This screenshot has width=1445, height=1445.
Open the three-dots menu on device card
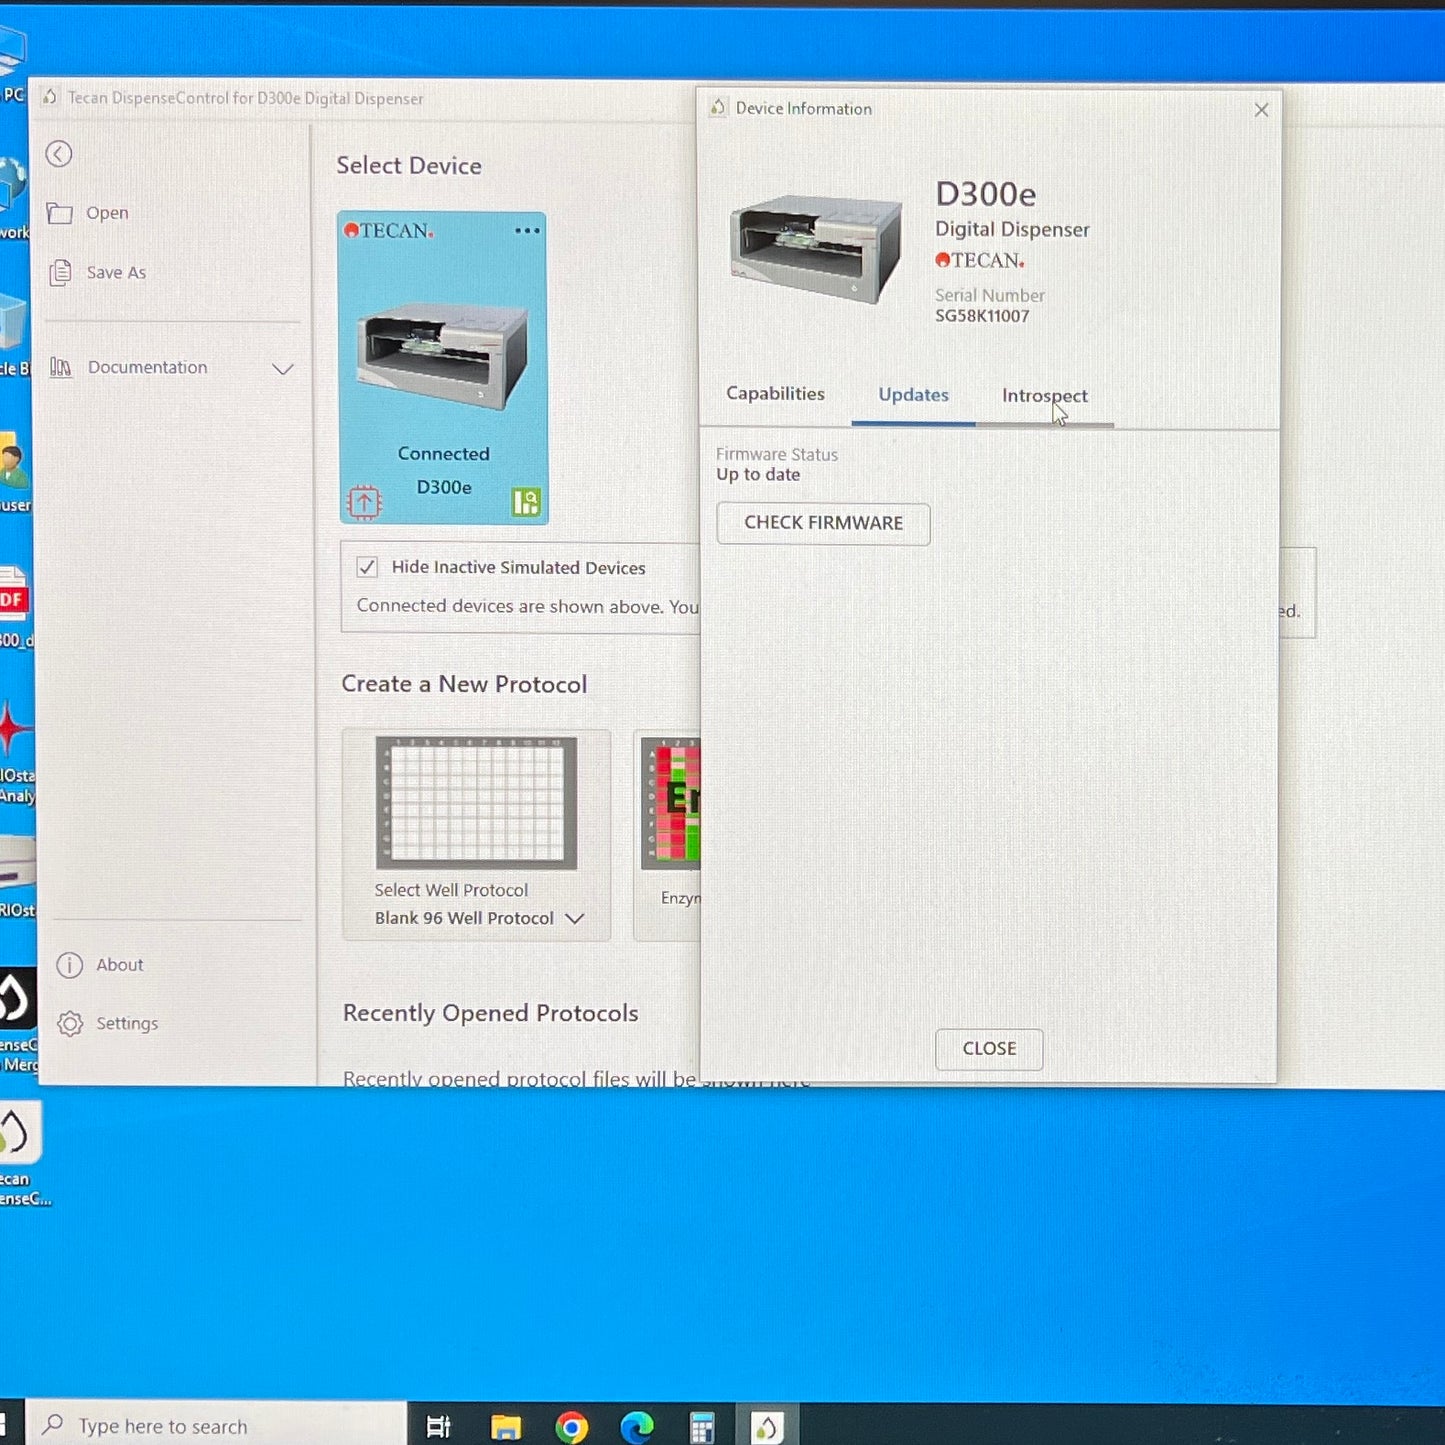point(527,231)
